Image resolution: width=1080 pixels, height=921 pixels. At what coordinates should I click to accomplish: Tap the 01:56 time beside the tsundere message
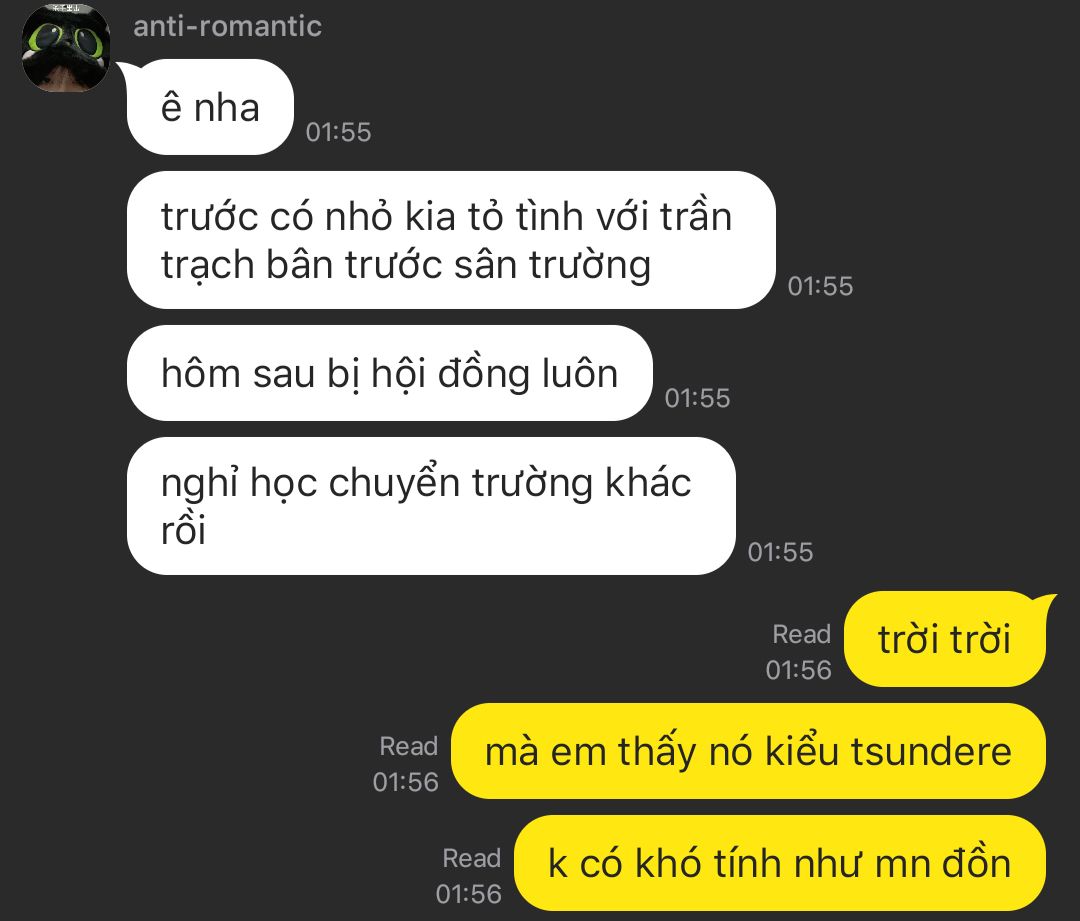[x=406, y=782]
